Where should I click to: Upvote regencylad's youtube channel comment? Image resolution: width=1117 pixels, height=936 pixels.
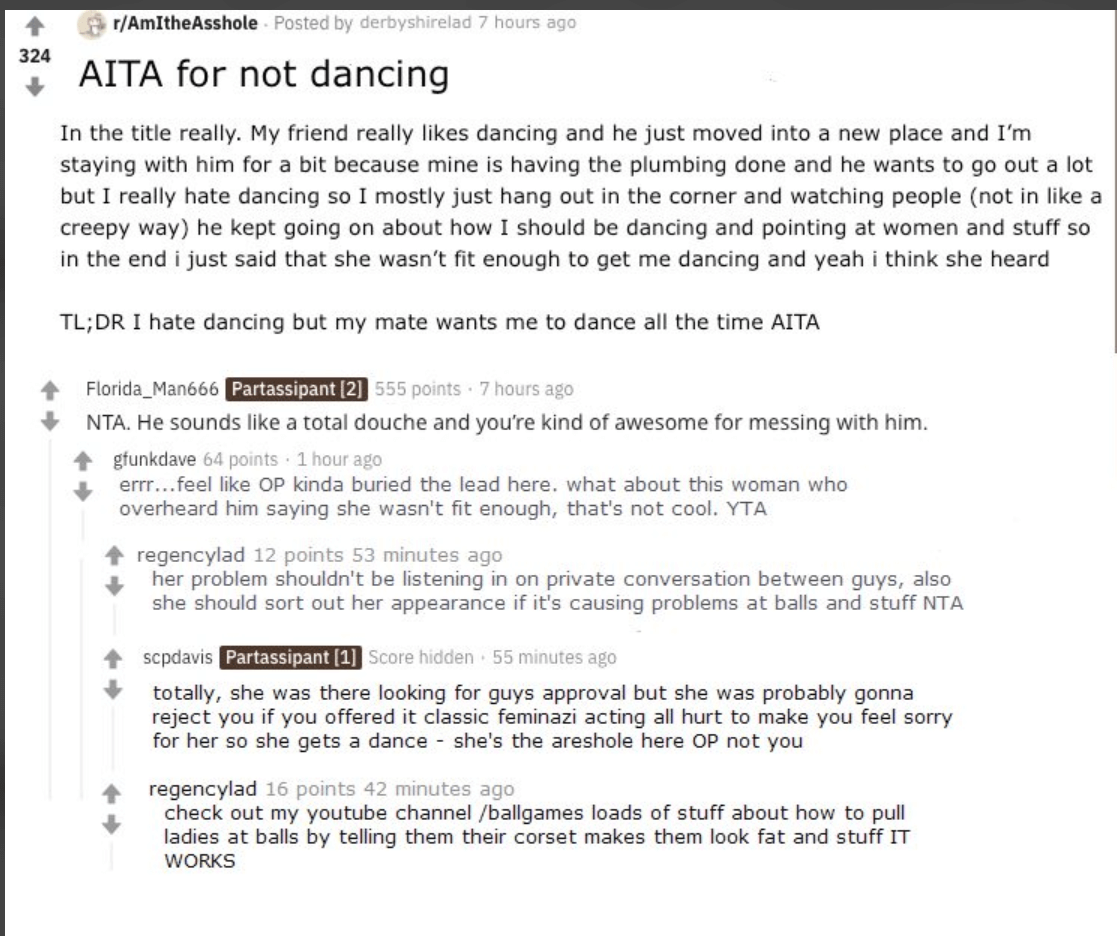click(111, 793)
